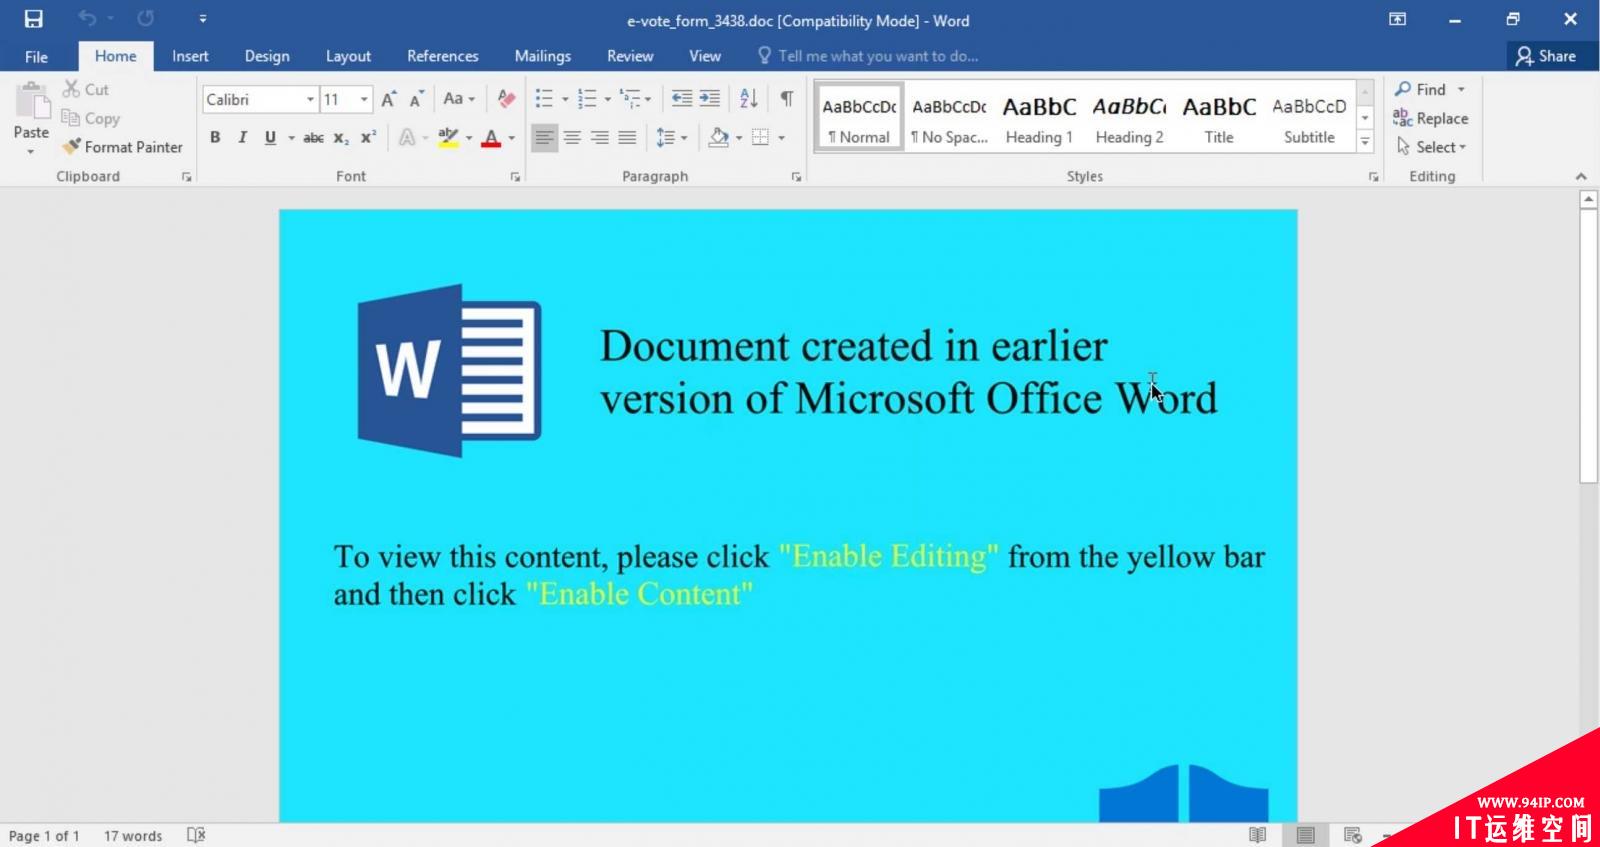Viewport: 1600px width, 847px height.
Task: Switch to Read Mode view icon
Action: click(x=1257, y=835)
